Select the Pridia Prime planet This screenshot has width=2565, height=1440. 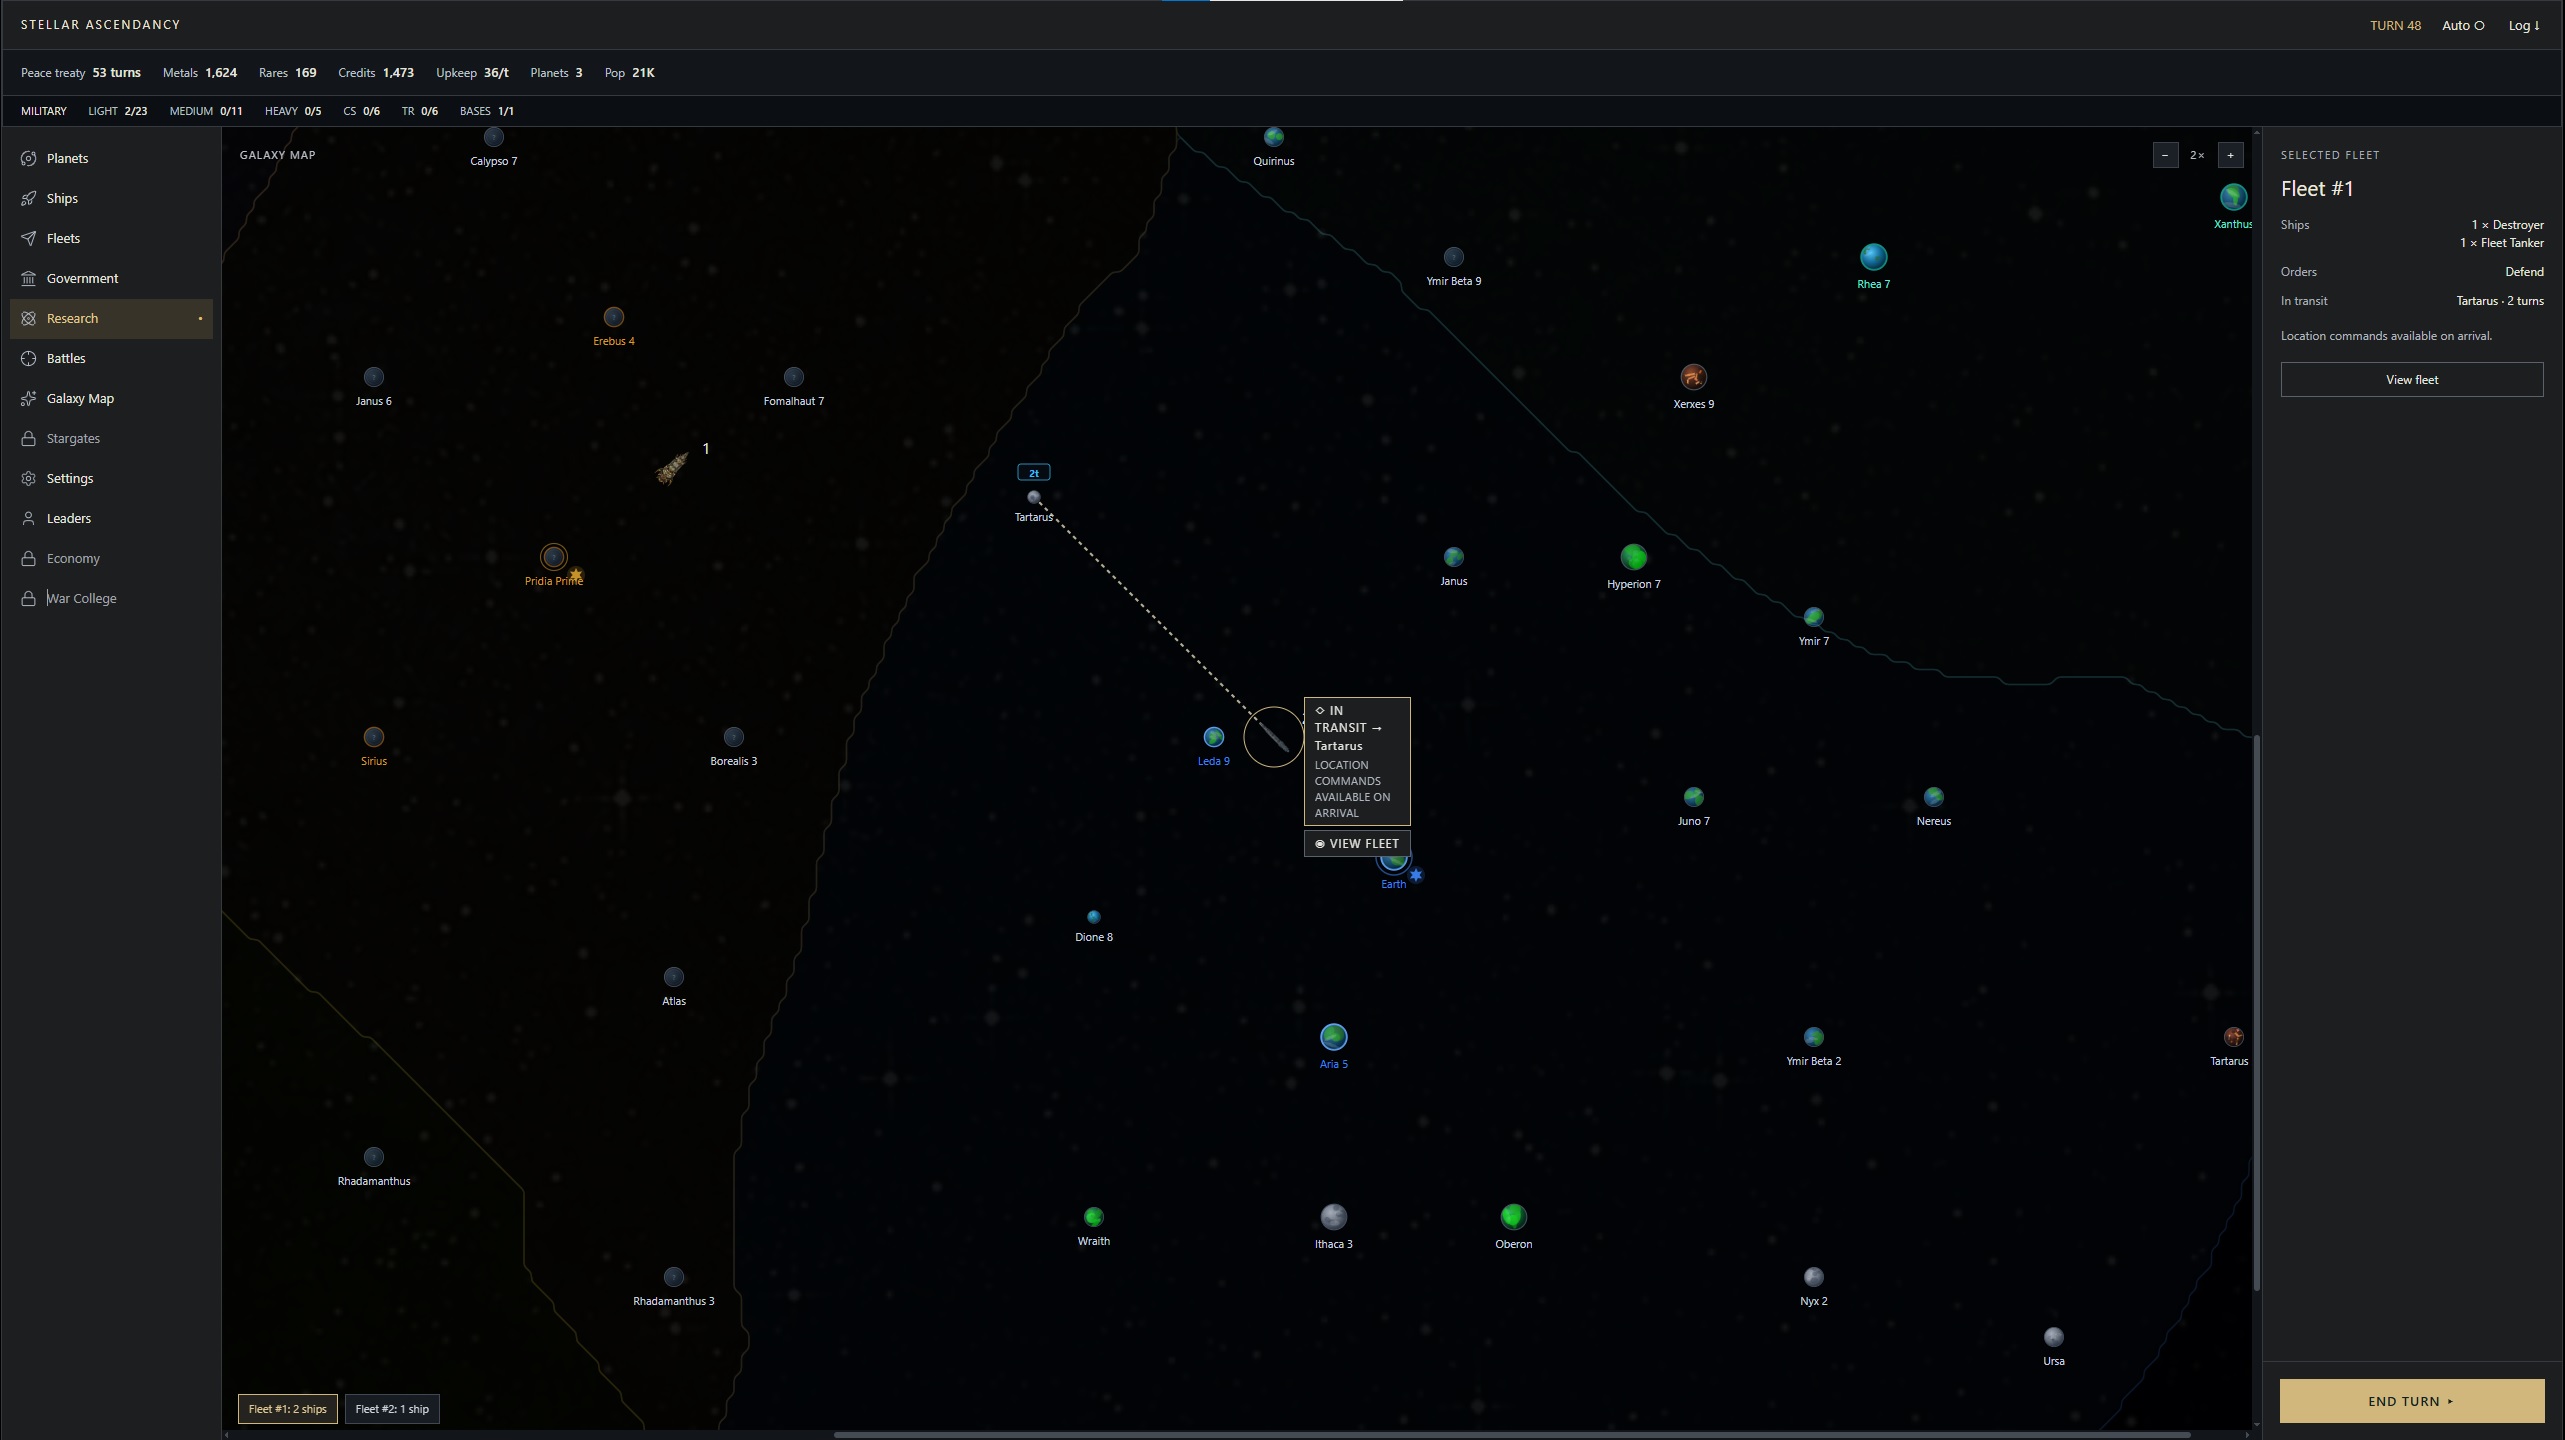click(x=553, y=557)
